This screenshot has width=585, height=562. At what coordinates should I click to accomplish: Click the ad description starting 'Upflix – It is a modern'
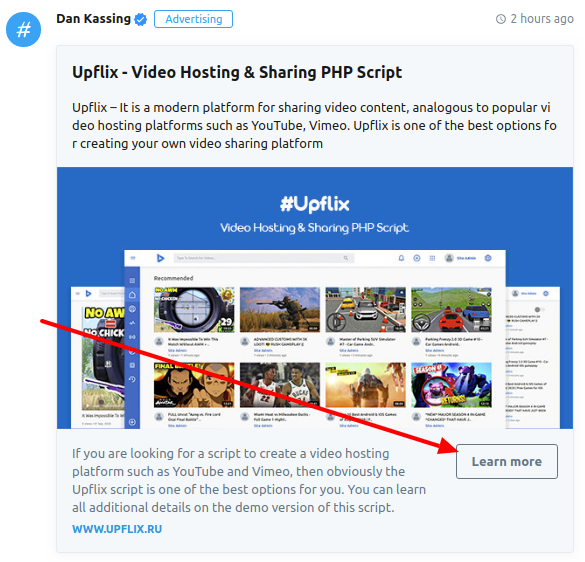coord(314,125)
